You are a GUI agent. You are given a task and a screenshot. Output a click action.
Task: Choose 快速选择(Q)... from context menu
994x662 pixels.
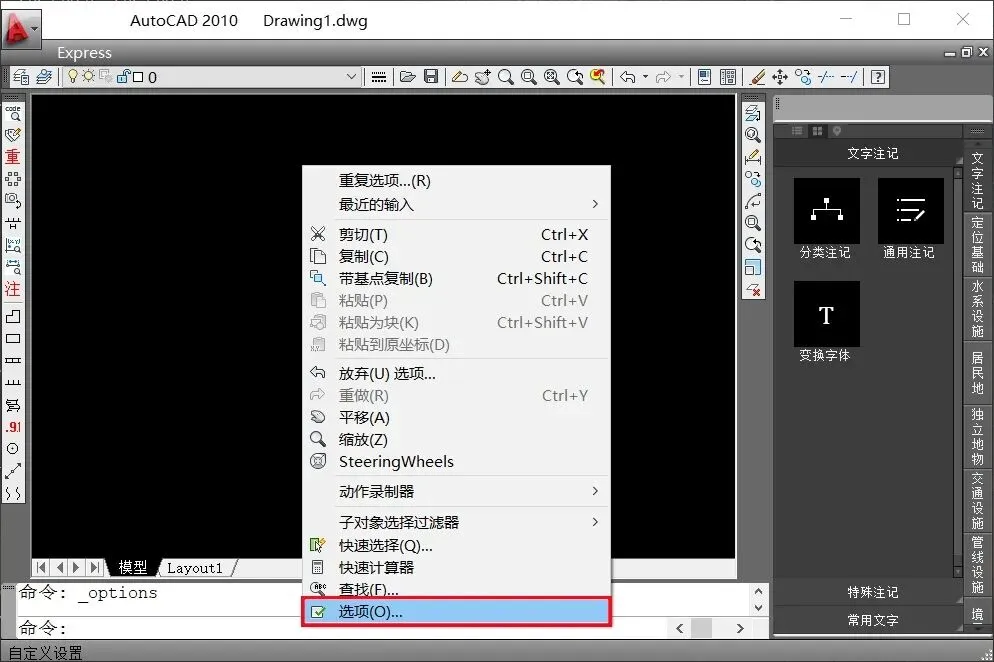456,545
